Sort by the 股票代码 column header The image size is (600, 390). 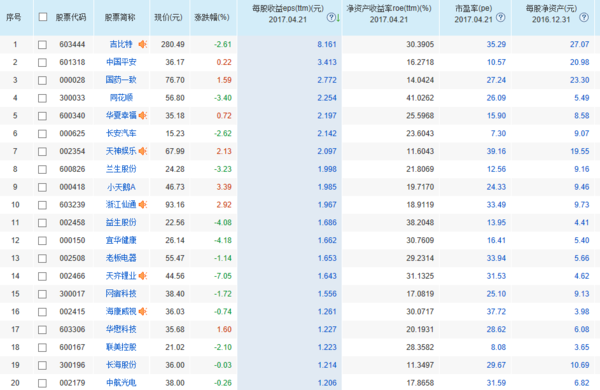pos(71,17)
